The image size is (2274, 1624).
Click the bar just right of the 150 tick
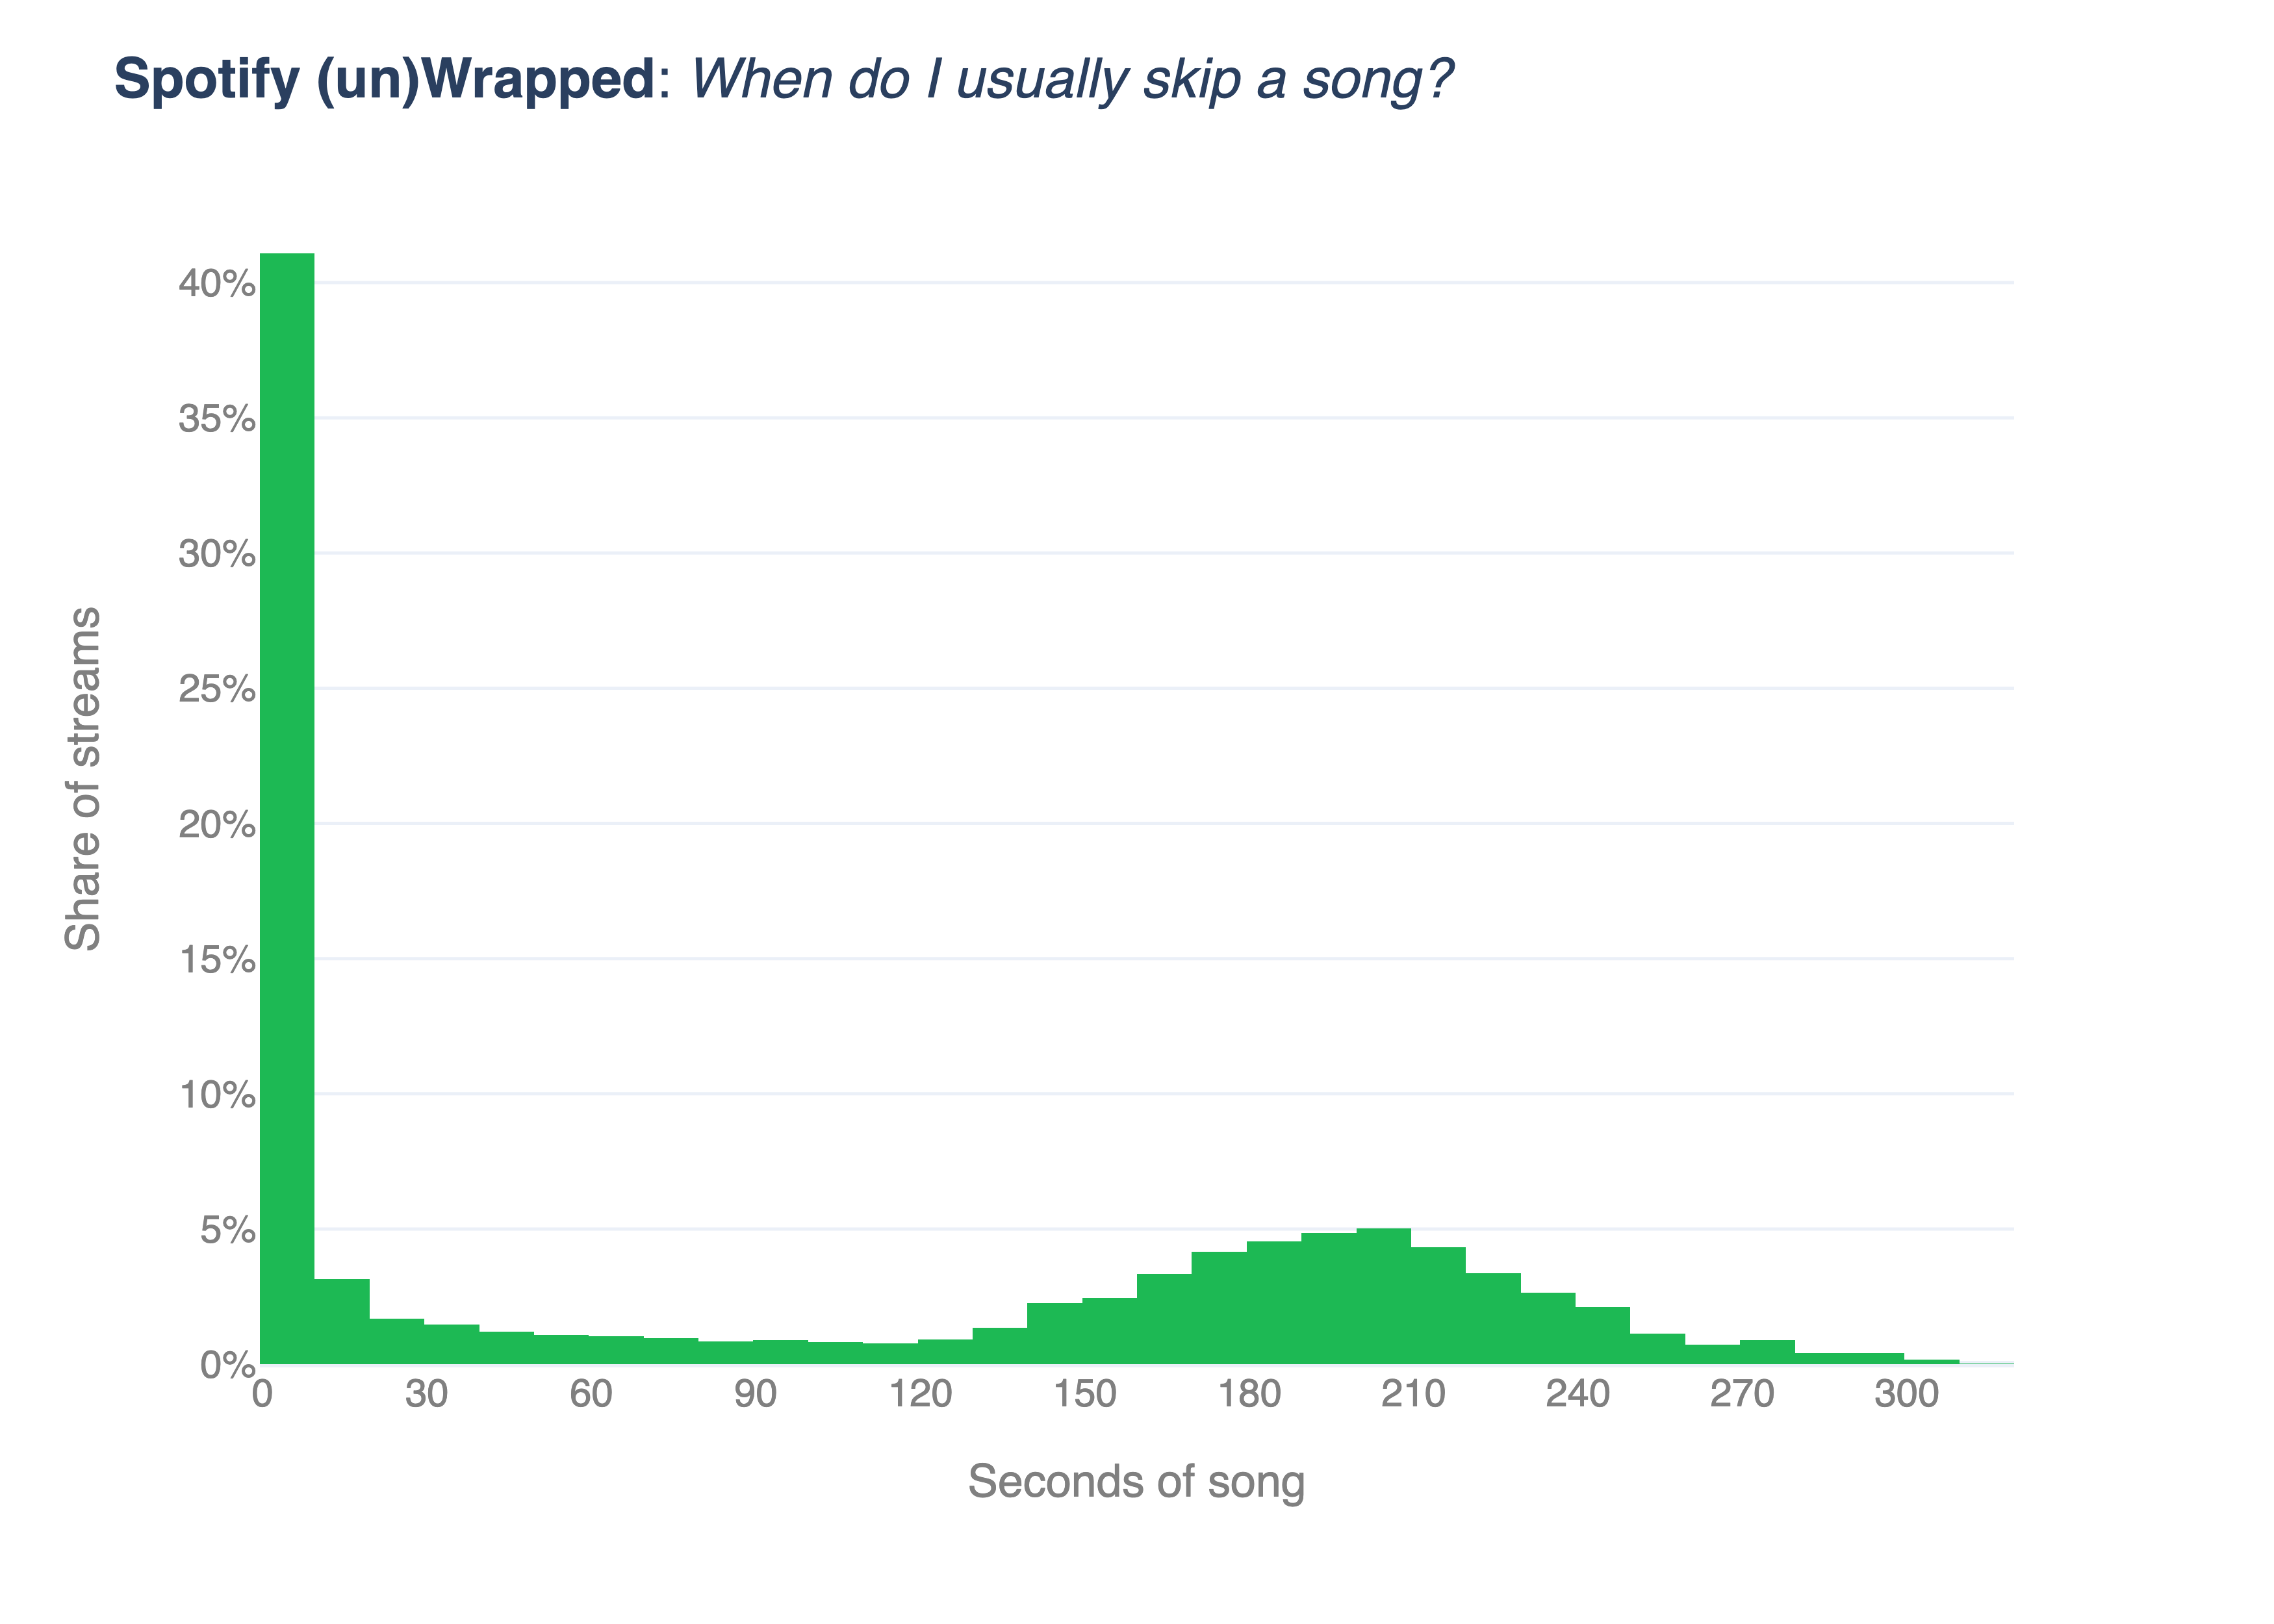(x=1109, y=1331)
